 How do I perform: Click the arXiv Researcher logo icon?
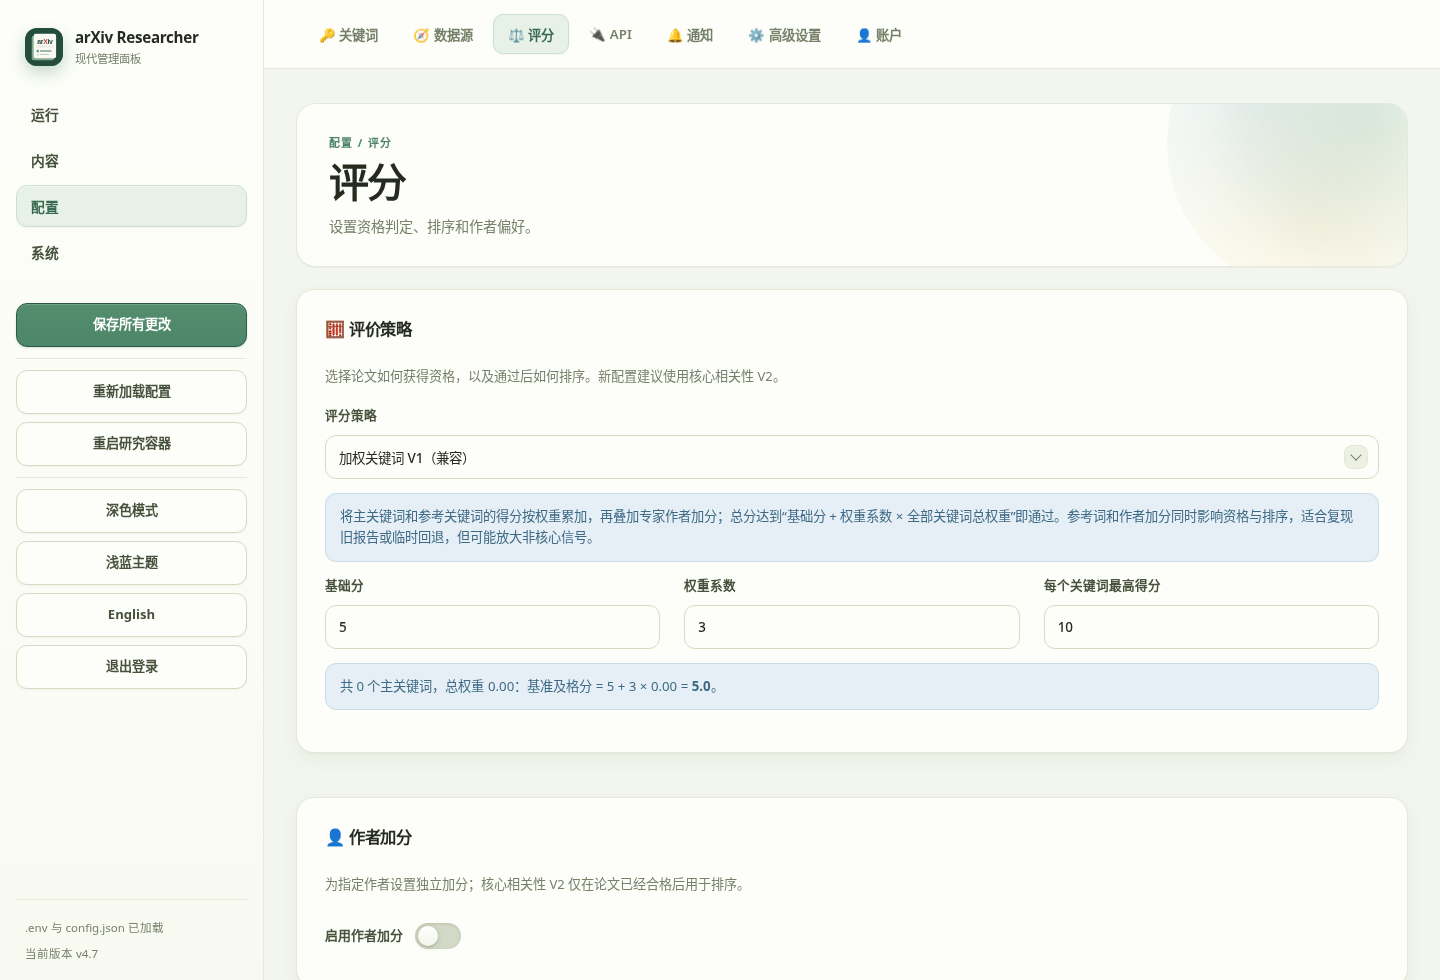tap(44, 47)
